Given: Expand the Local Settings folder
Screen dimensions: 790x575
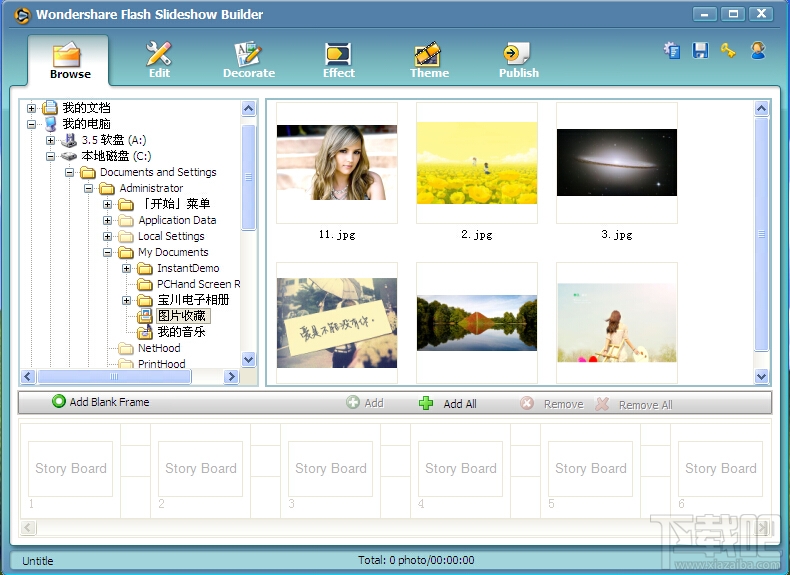Looking at the screenshot, I should (x=107, y=236).
